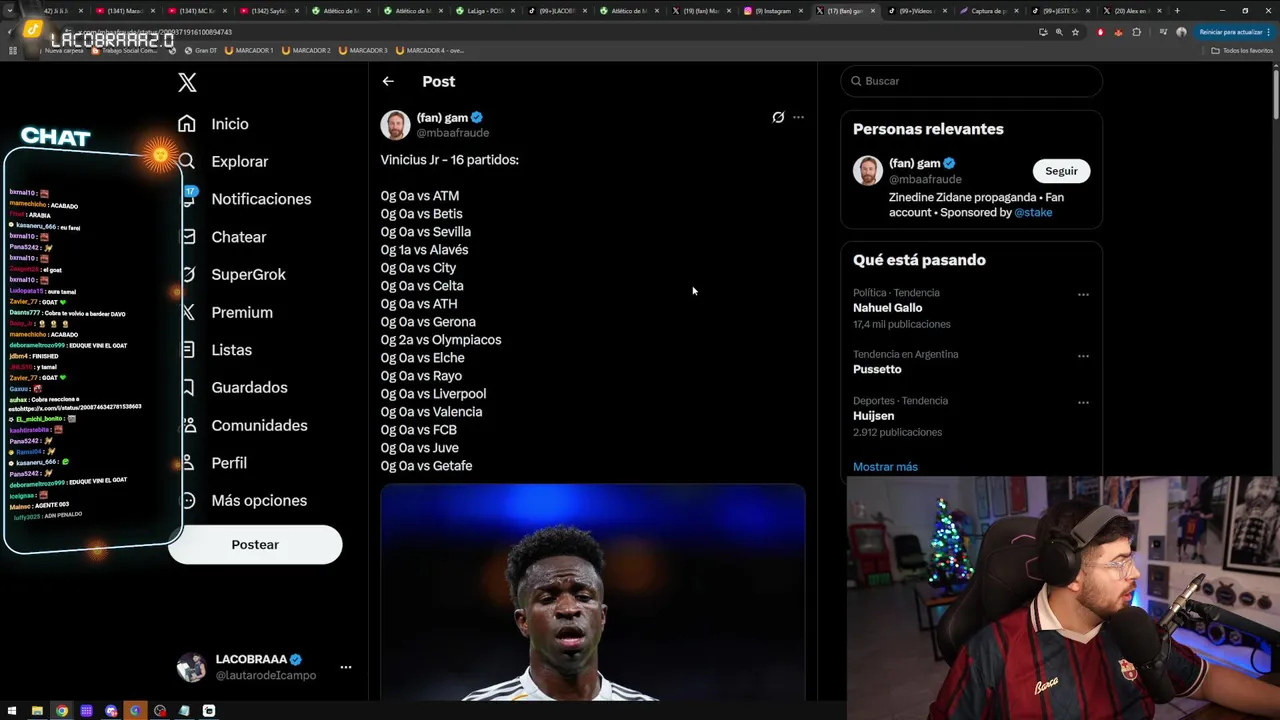This screenshot has height=720, width=1280.
Task: Open more options for Pussetto trend
Action: (1083, 356)
